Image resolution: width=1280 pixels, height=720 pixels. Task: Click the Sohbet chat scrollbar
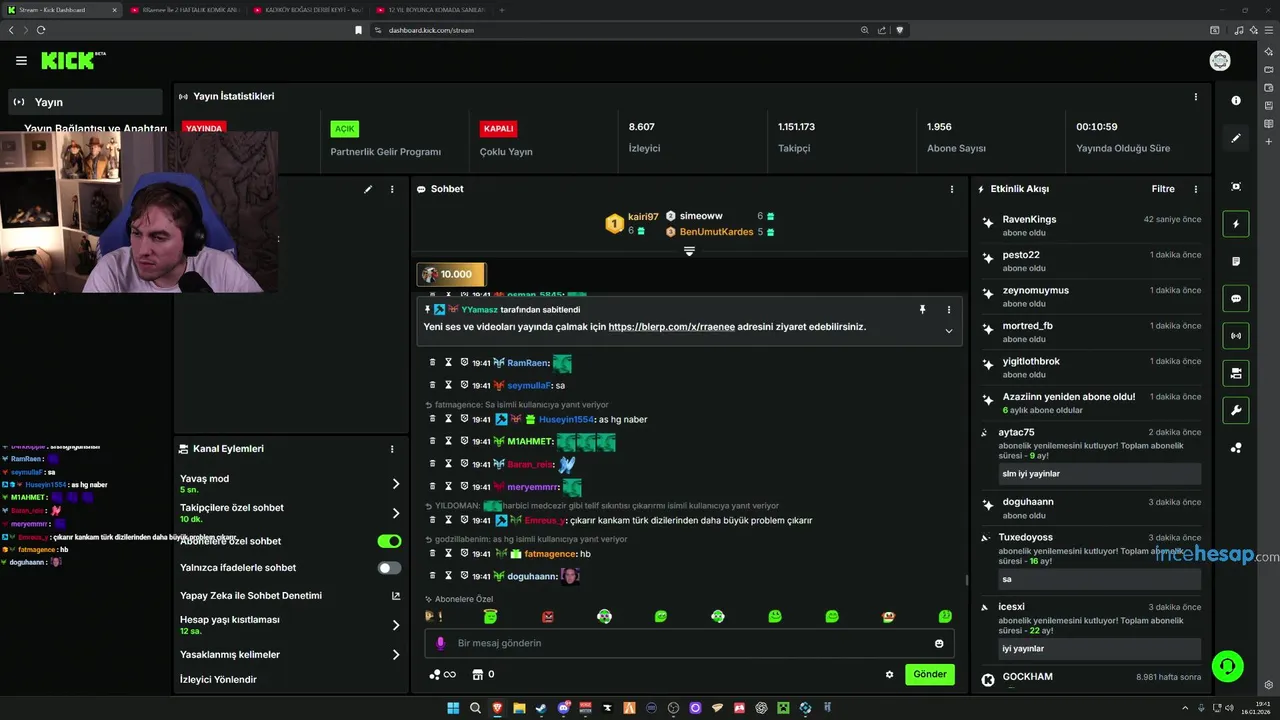[966, 580]
